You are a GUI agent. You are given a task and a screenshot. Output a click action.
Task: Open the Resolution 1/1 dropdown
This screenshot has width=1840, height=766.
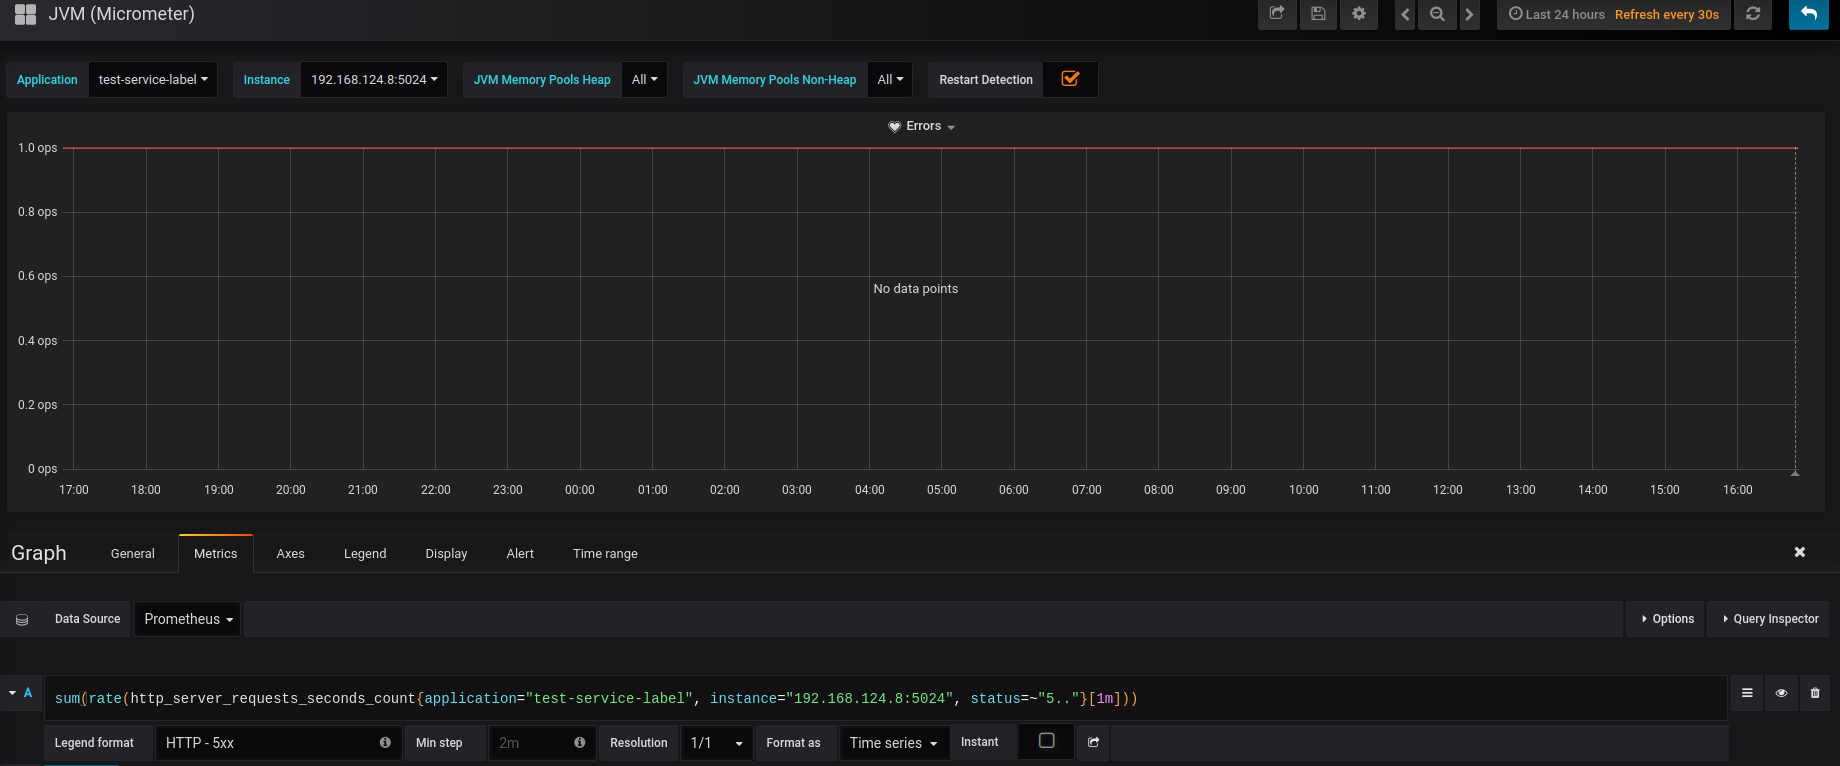coord(717,743)
